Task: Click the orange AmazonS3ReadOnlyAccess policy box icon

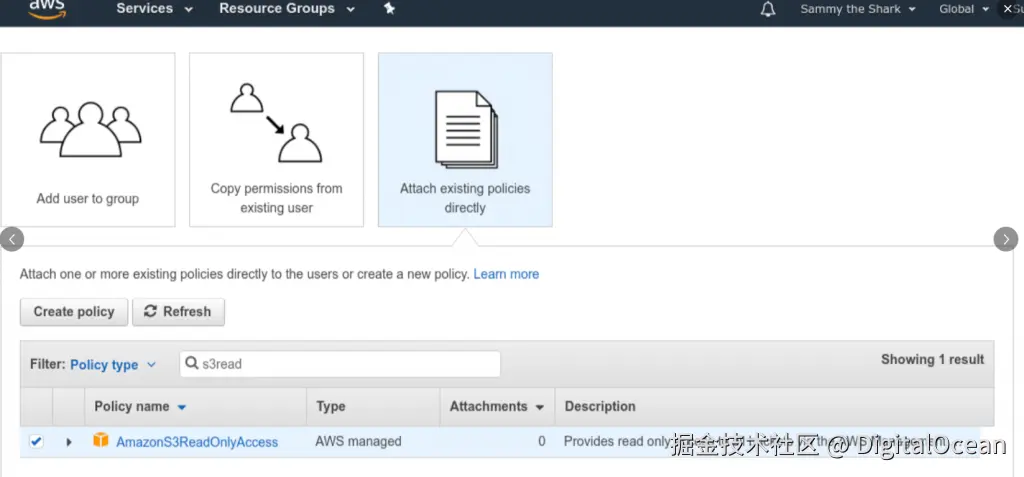Action: point(100,441)
